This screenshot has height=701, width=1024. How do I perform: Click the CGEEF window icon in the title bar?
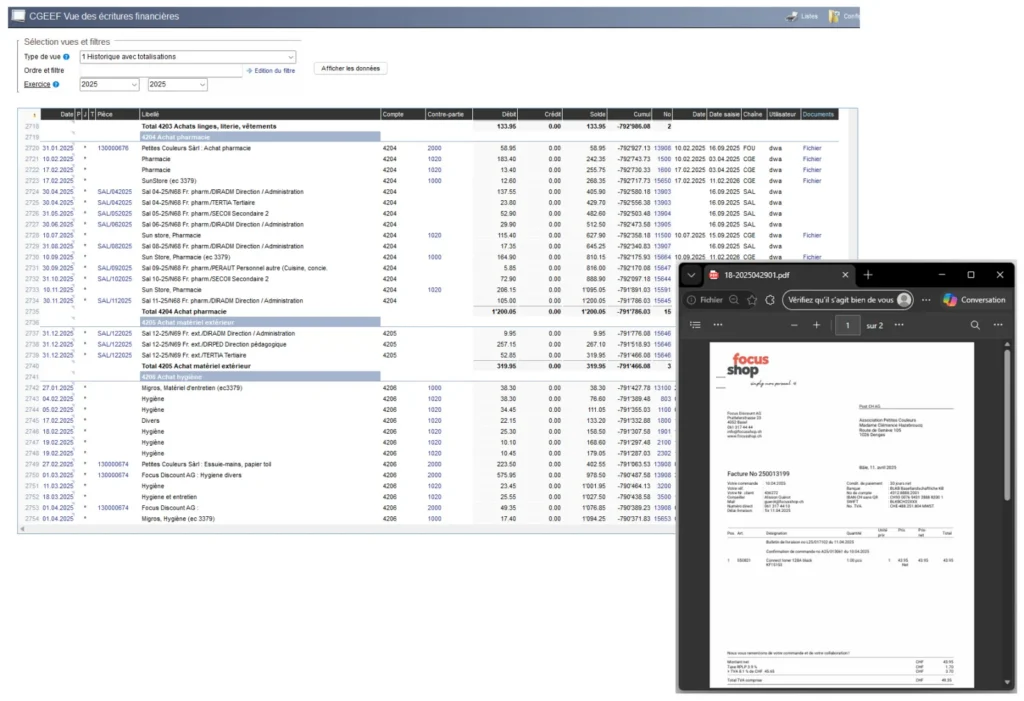(x=18, y=16)
